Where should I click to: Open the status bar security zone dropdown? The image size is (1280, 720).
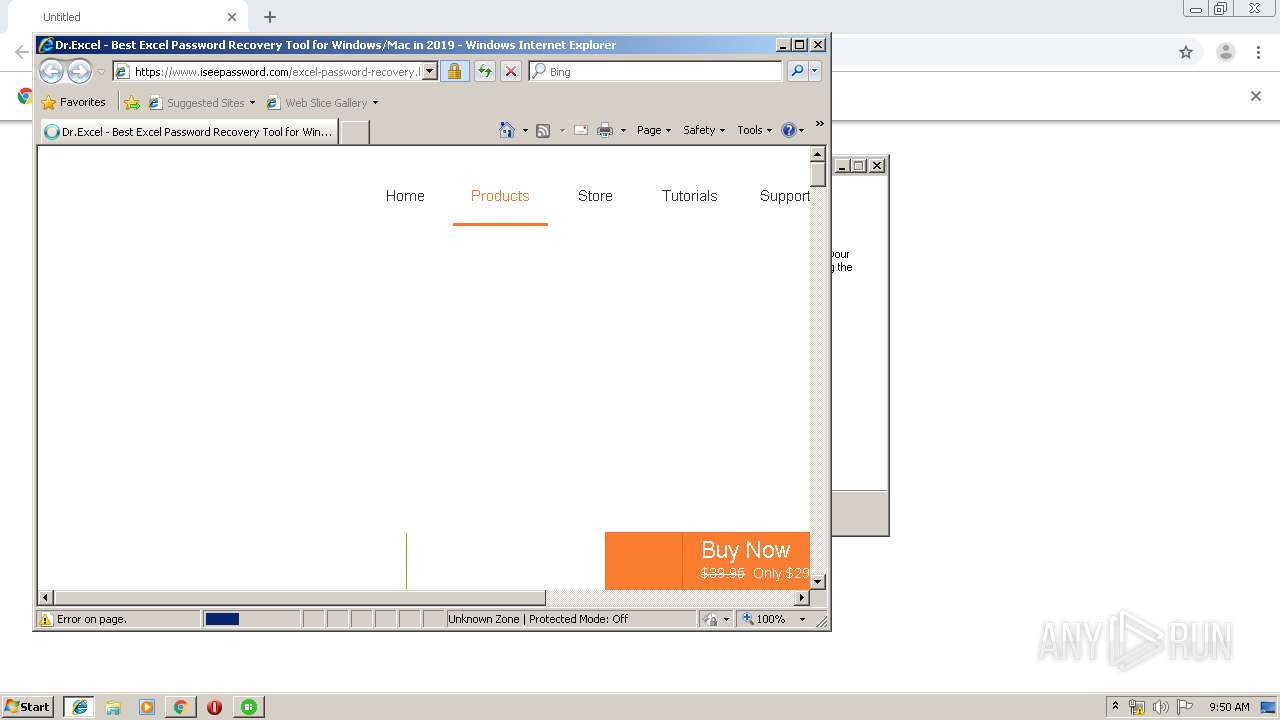tap(716, 619)
